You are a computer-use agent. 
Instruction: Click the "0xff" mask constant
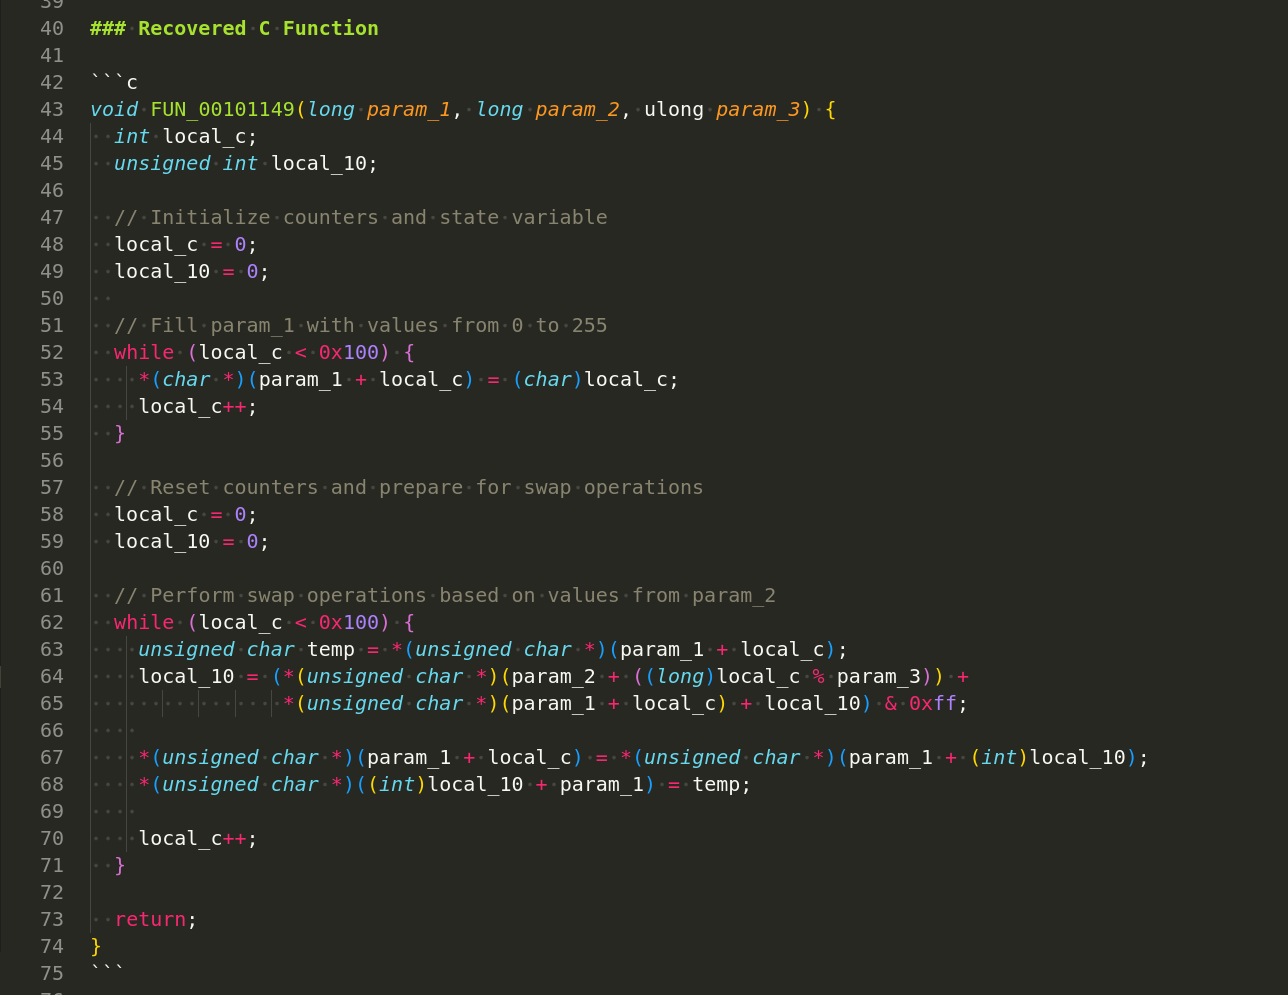(933, 703)
